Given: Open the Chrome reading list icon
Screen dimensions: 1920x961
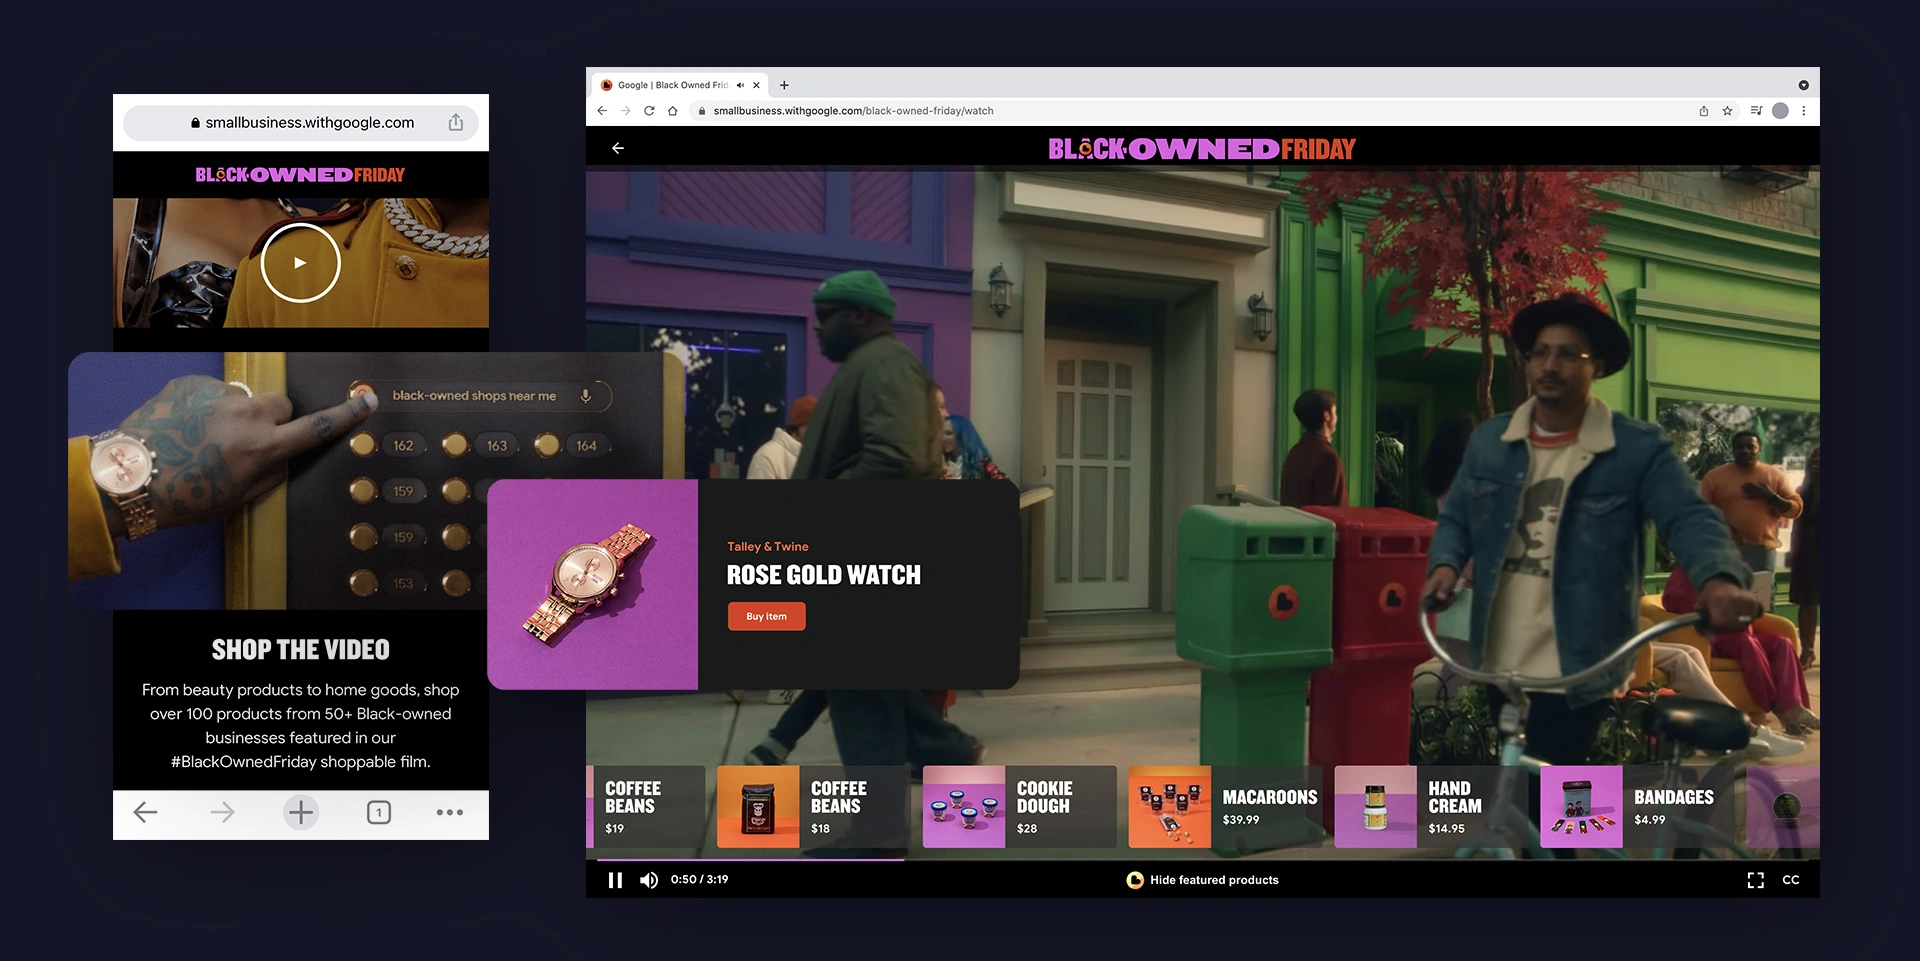Looking at the screenshot, I should [1756, 111].
